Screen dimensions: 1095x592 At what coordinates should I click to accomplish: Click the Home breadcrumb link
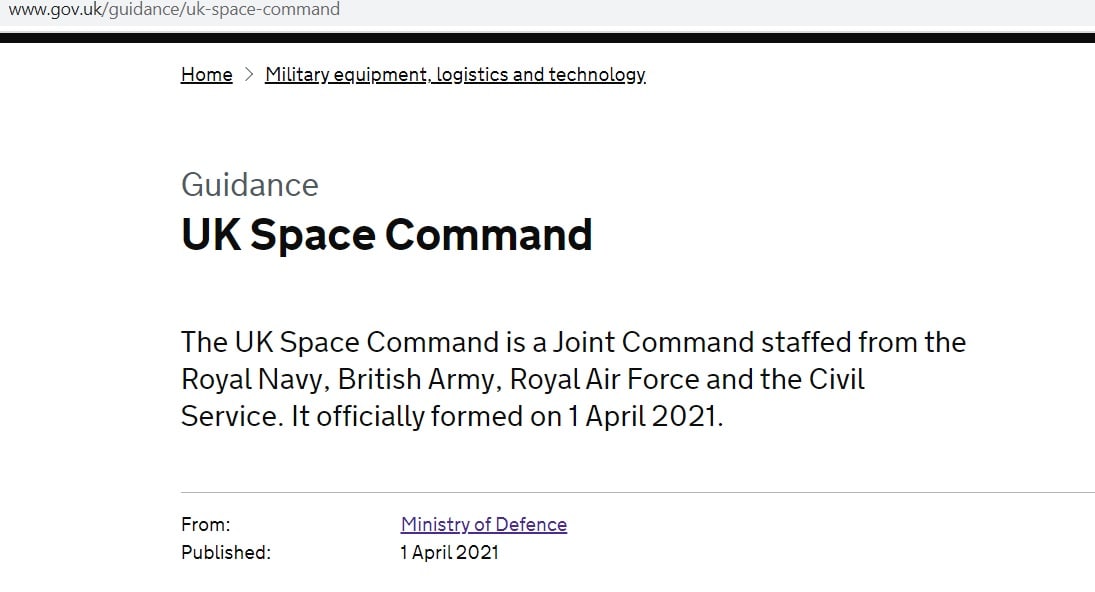click(206, 75)
